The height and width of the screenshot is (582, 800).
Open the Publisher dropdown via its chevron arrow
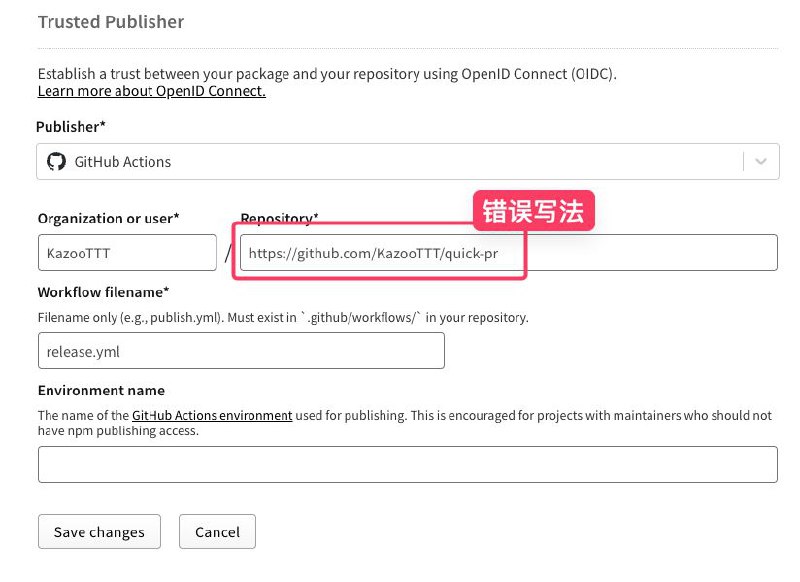pyautogui.click(x=763, y=161)
